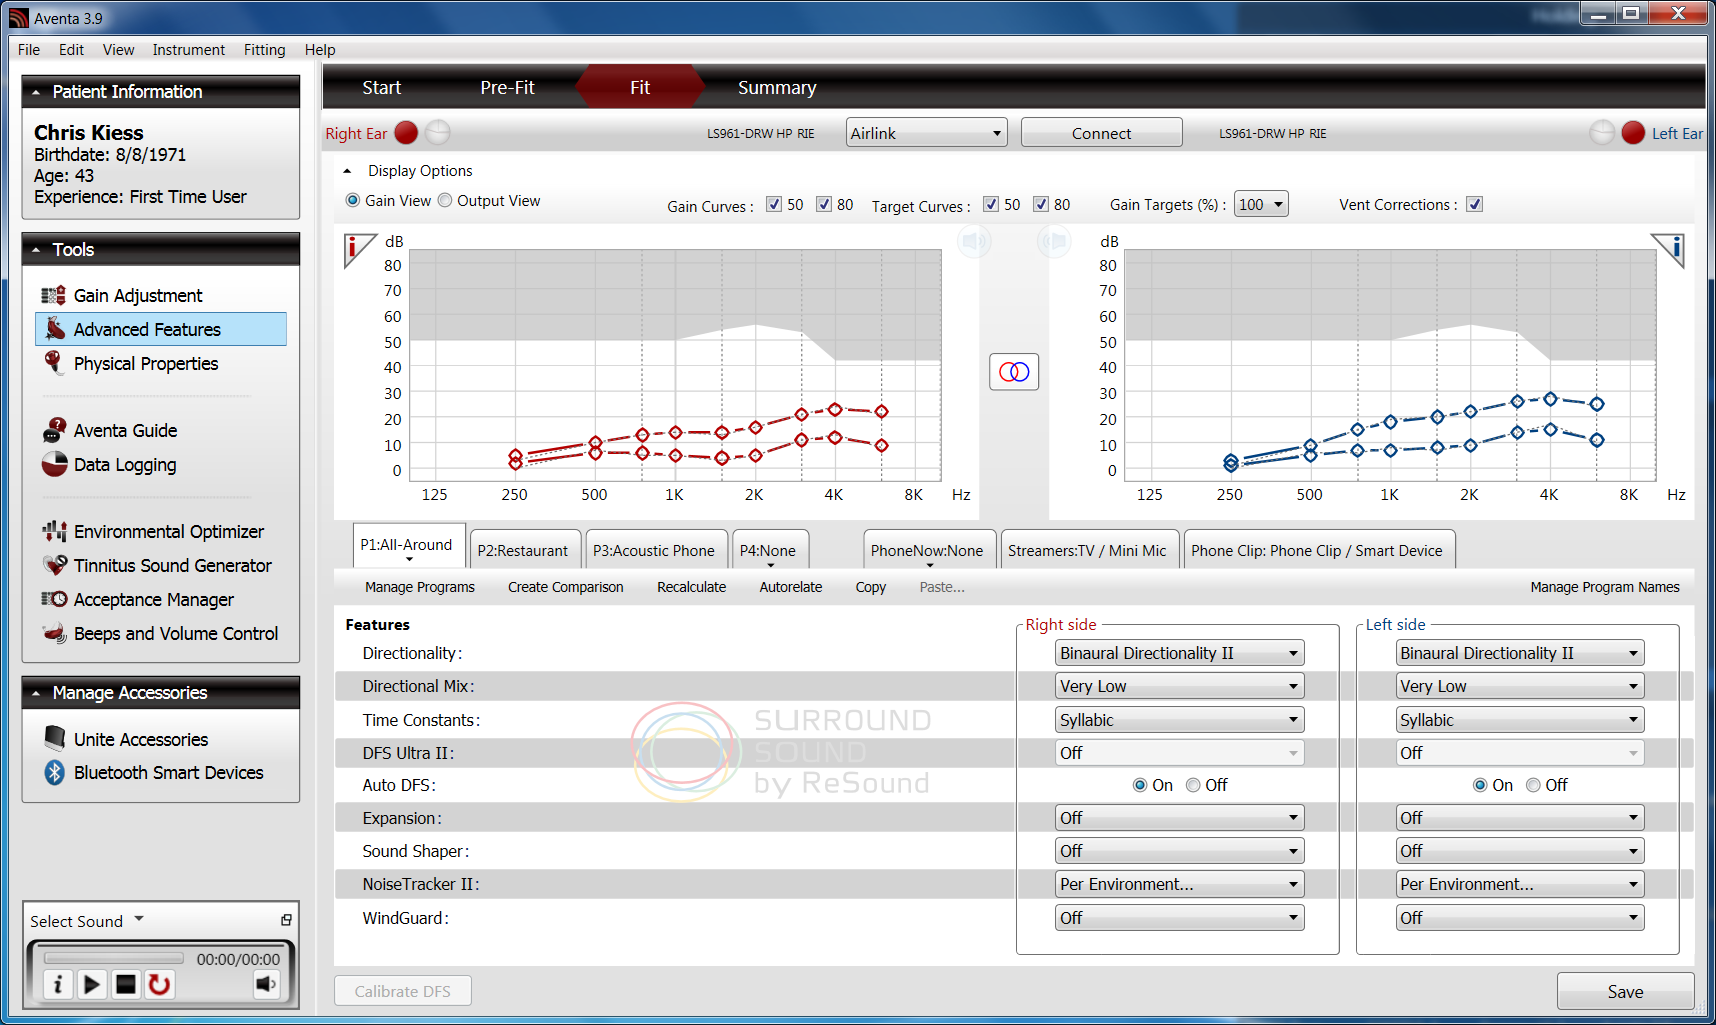Launch the Aventa Guide icon
This screenshot has width=1716, height=1025.
pyautogui.click(x=54, y=430)
